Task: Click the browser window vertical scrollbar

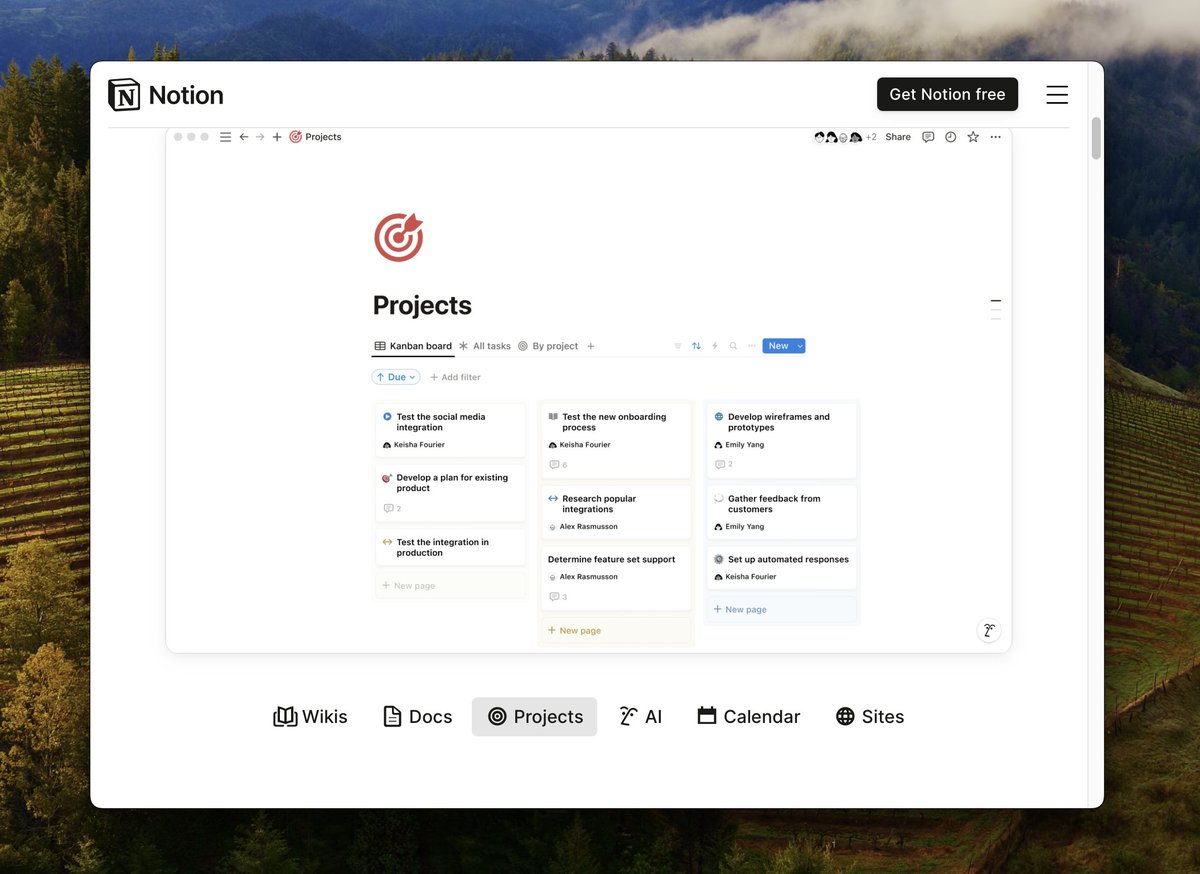Action: click(x=1096, y=139)
